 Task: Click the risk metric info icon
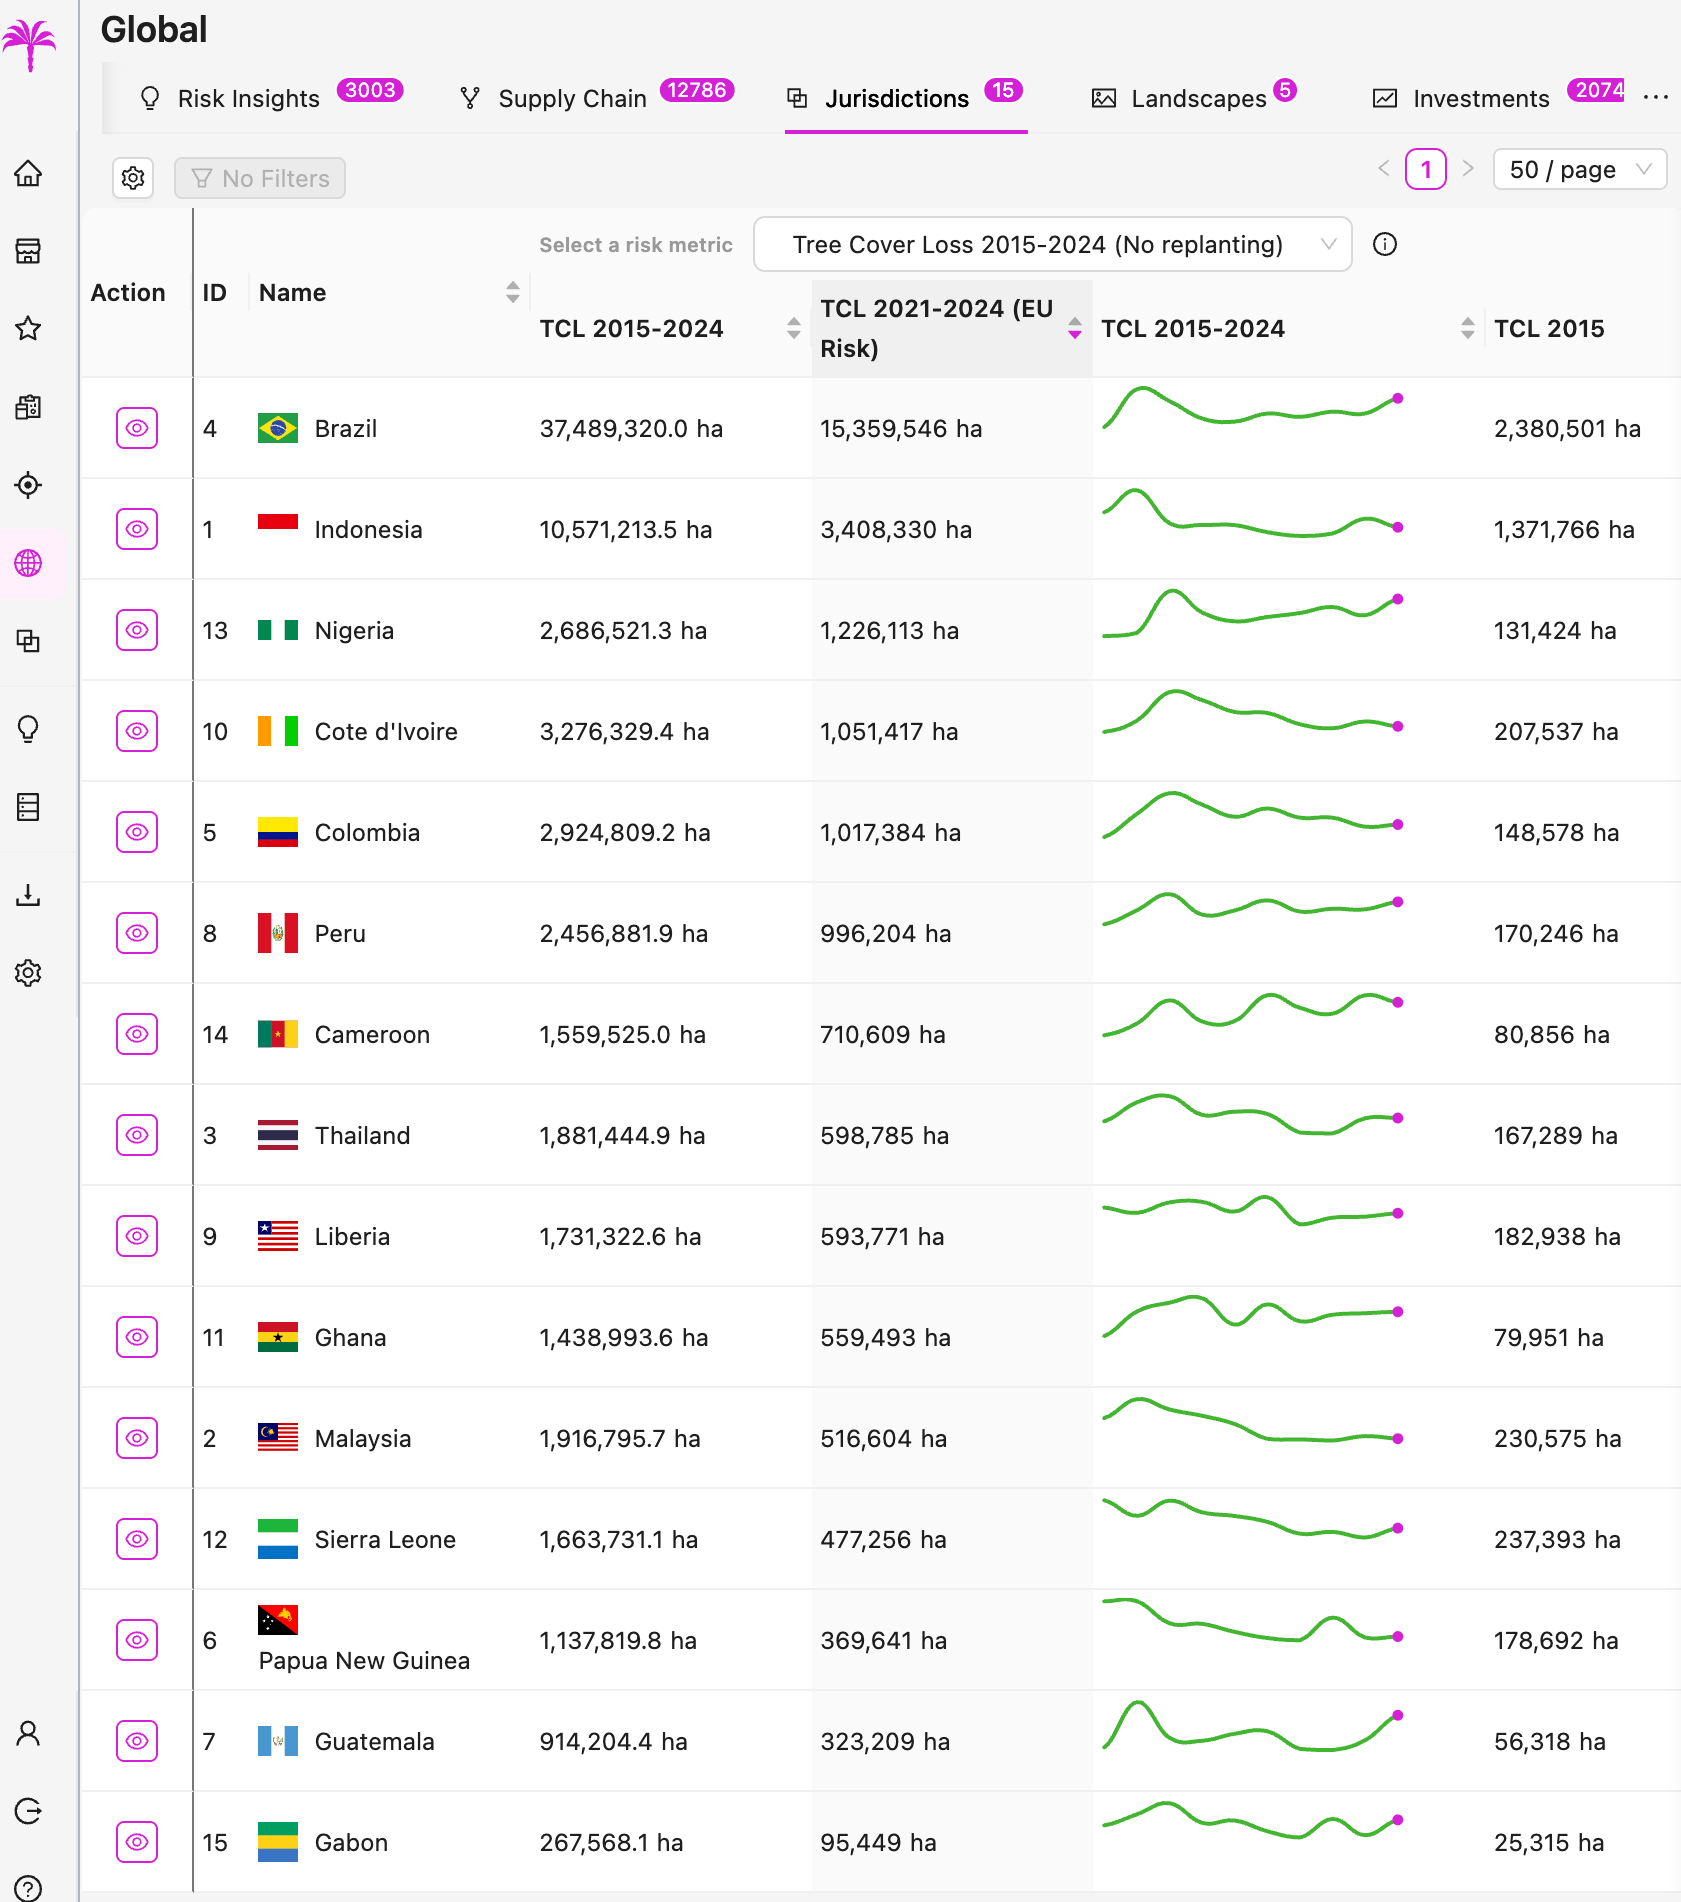1386,244
